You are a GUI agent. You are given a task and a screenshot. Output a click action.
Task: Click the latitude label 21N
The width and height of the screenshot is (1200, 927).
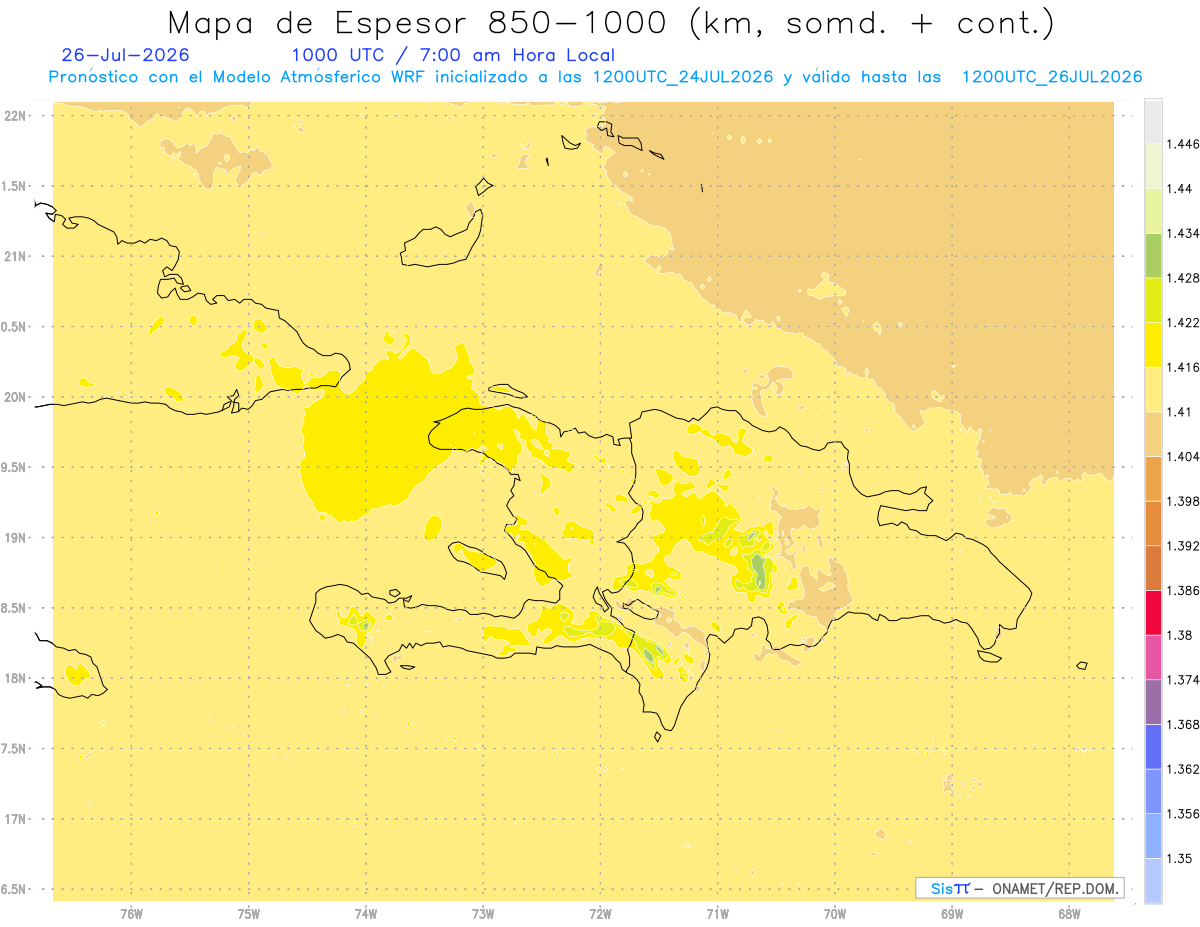coord(14,256)
